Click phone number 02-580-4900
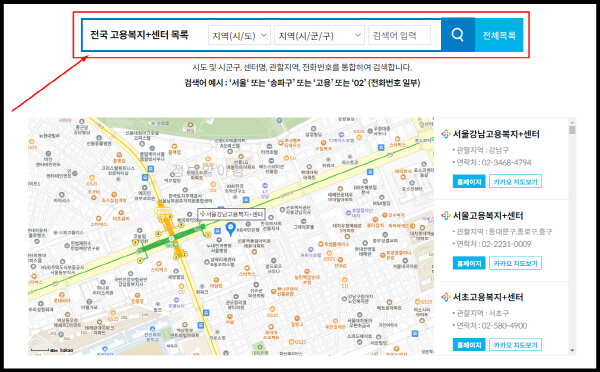 (504, 326)
